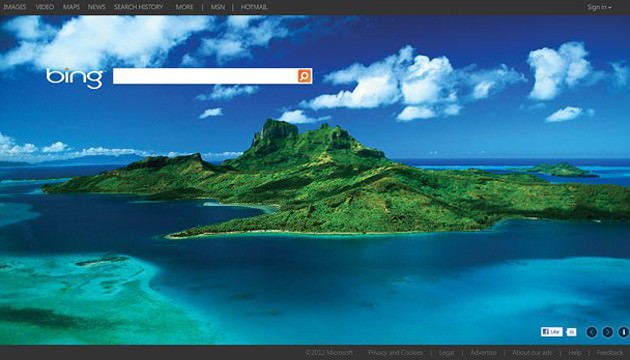
Task: Show the next homepage image
Action: 608,332
